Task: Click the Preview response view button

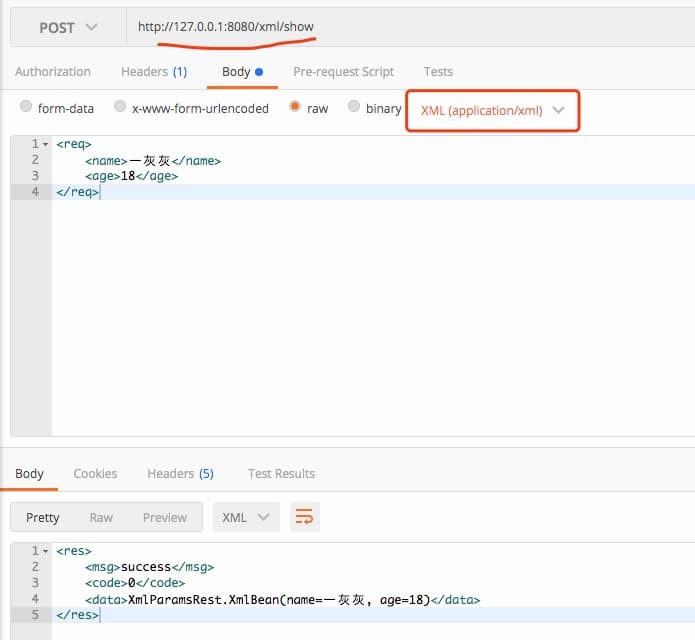Action: pyautogui.click(x=164, y=517)
